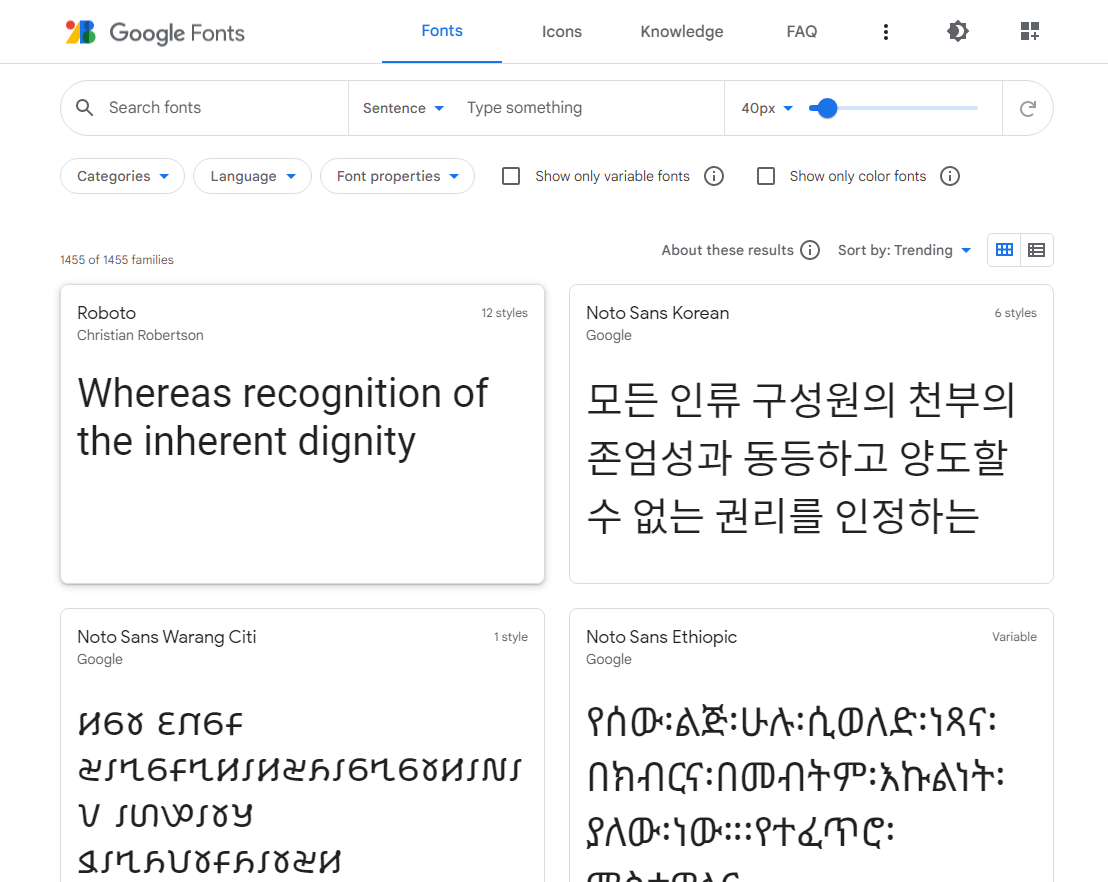Click the search magnifier icon
Image resolution: width=1108 pixels, height=882 pixels.
pos(84,107)
